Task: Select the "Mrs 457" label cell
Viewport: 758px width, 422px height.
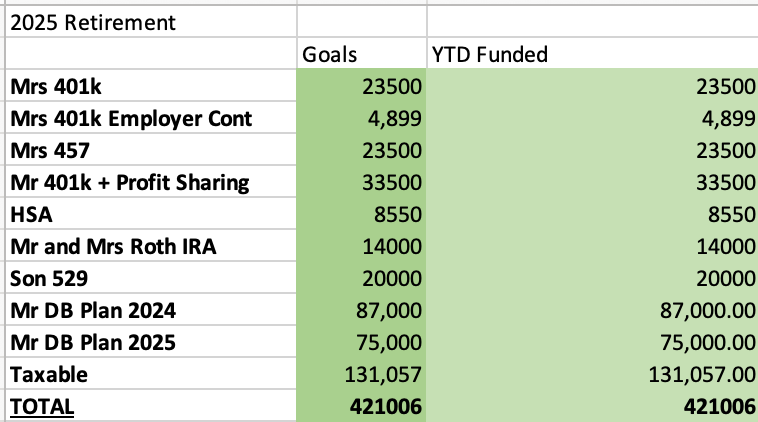Action: click(150, 151)
